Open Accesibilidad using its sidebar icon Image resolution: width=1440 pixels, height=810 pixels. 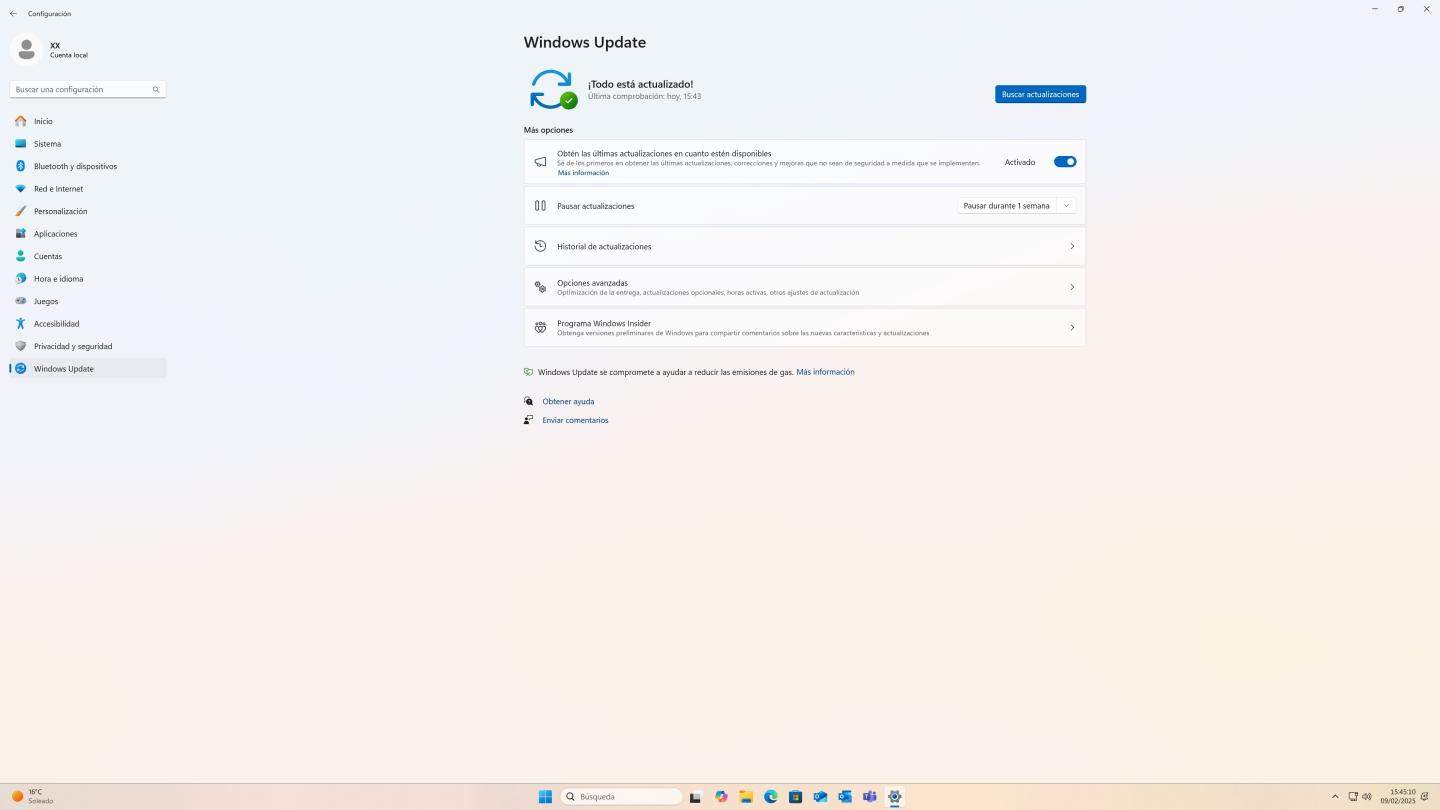click(x=20, y=324)
